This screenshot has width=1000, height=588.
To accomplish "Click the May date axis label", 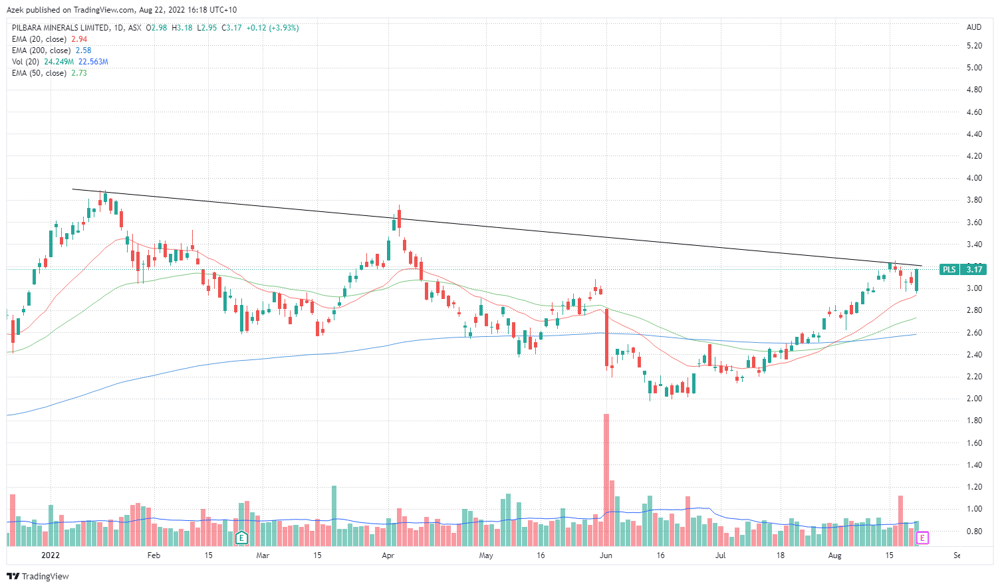I will coord(486,555).
